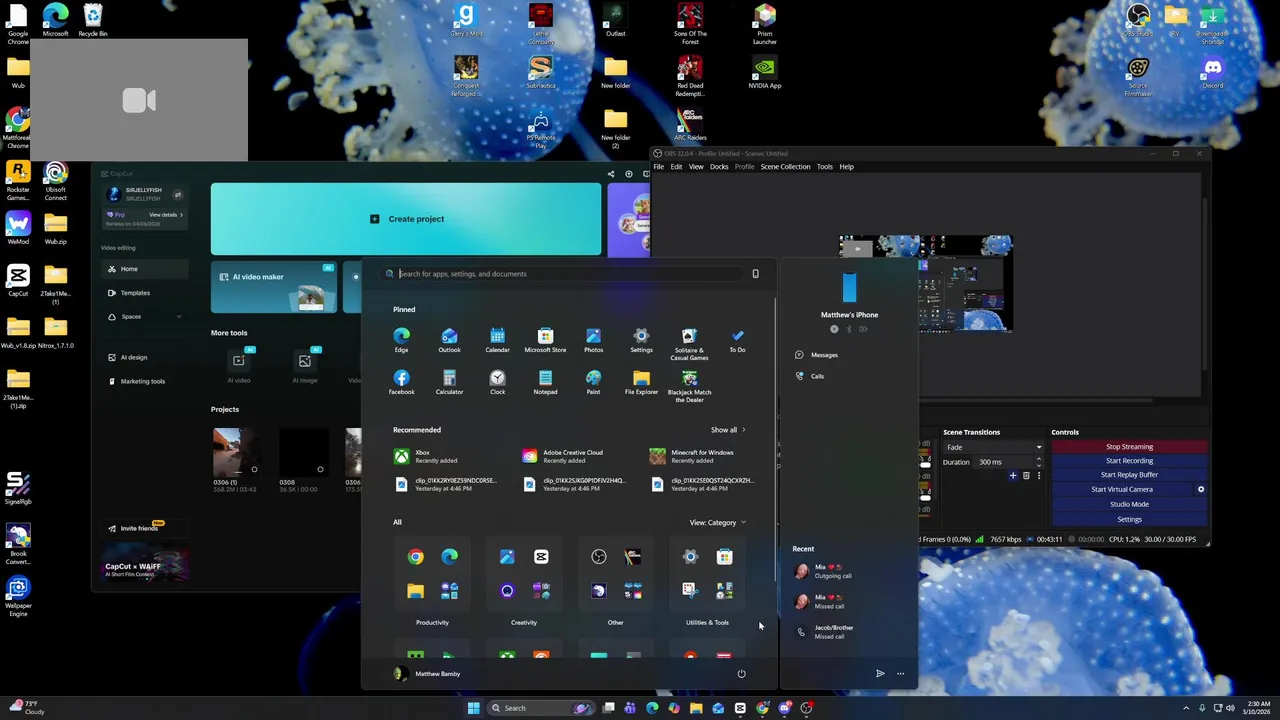This screenshot has width=1280, height=720.
Task: Open the Docks menu in OBS
Action: (719, 167)
